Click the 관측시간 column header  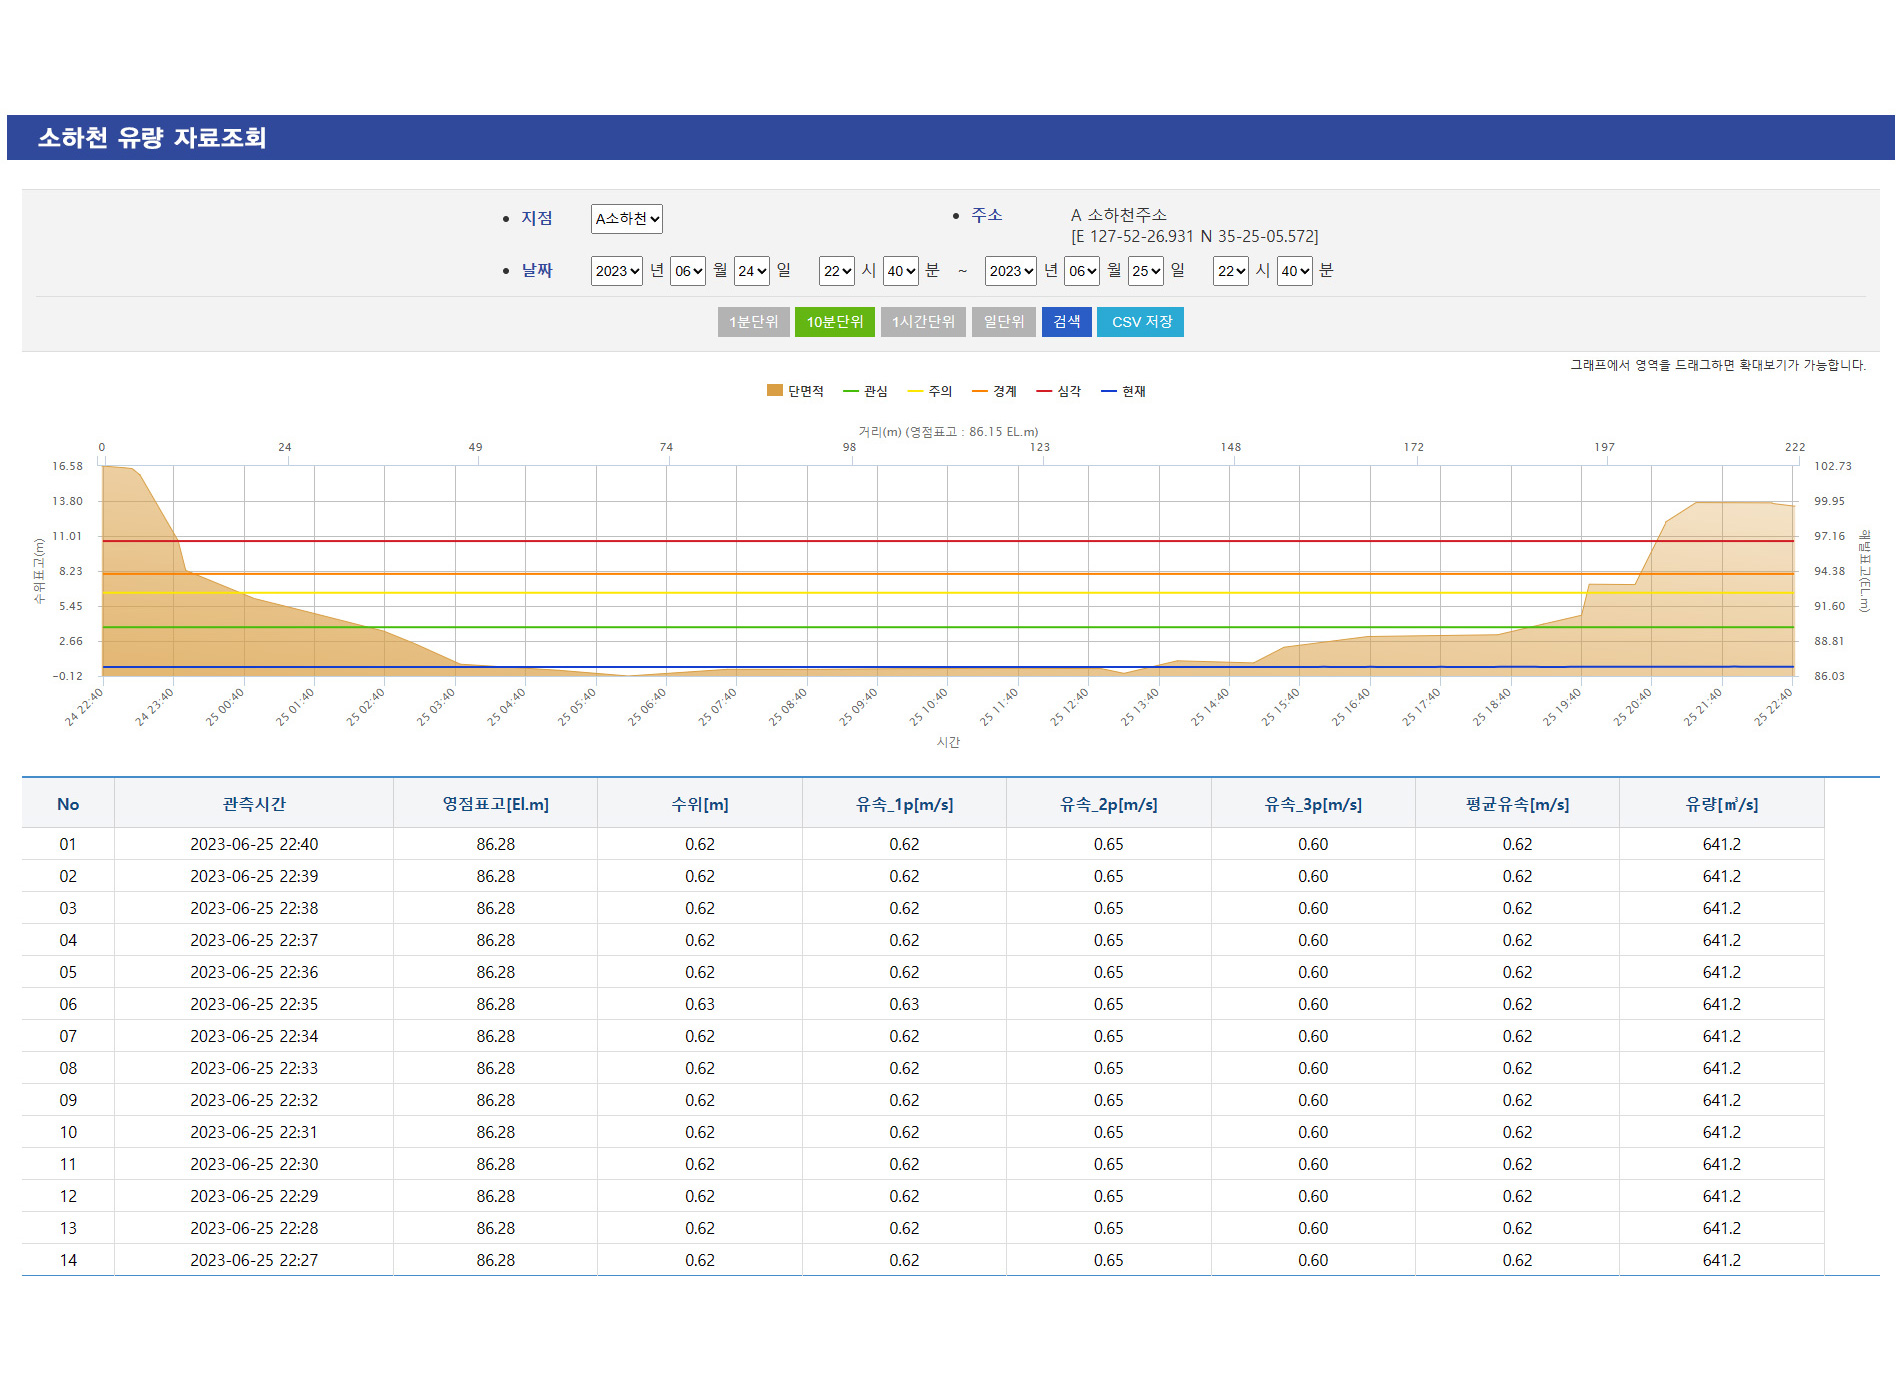(x=254, y=804)
